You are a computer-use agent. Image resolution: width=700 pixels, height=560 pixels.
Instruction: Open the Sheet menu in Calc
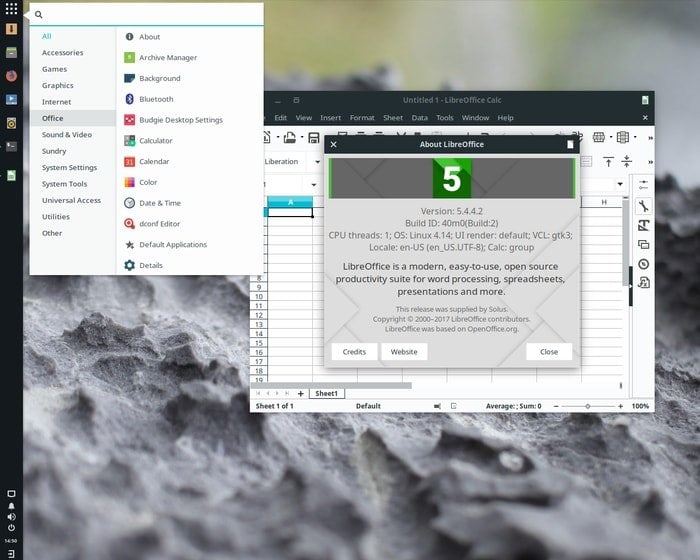(393, 117)
